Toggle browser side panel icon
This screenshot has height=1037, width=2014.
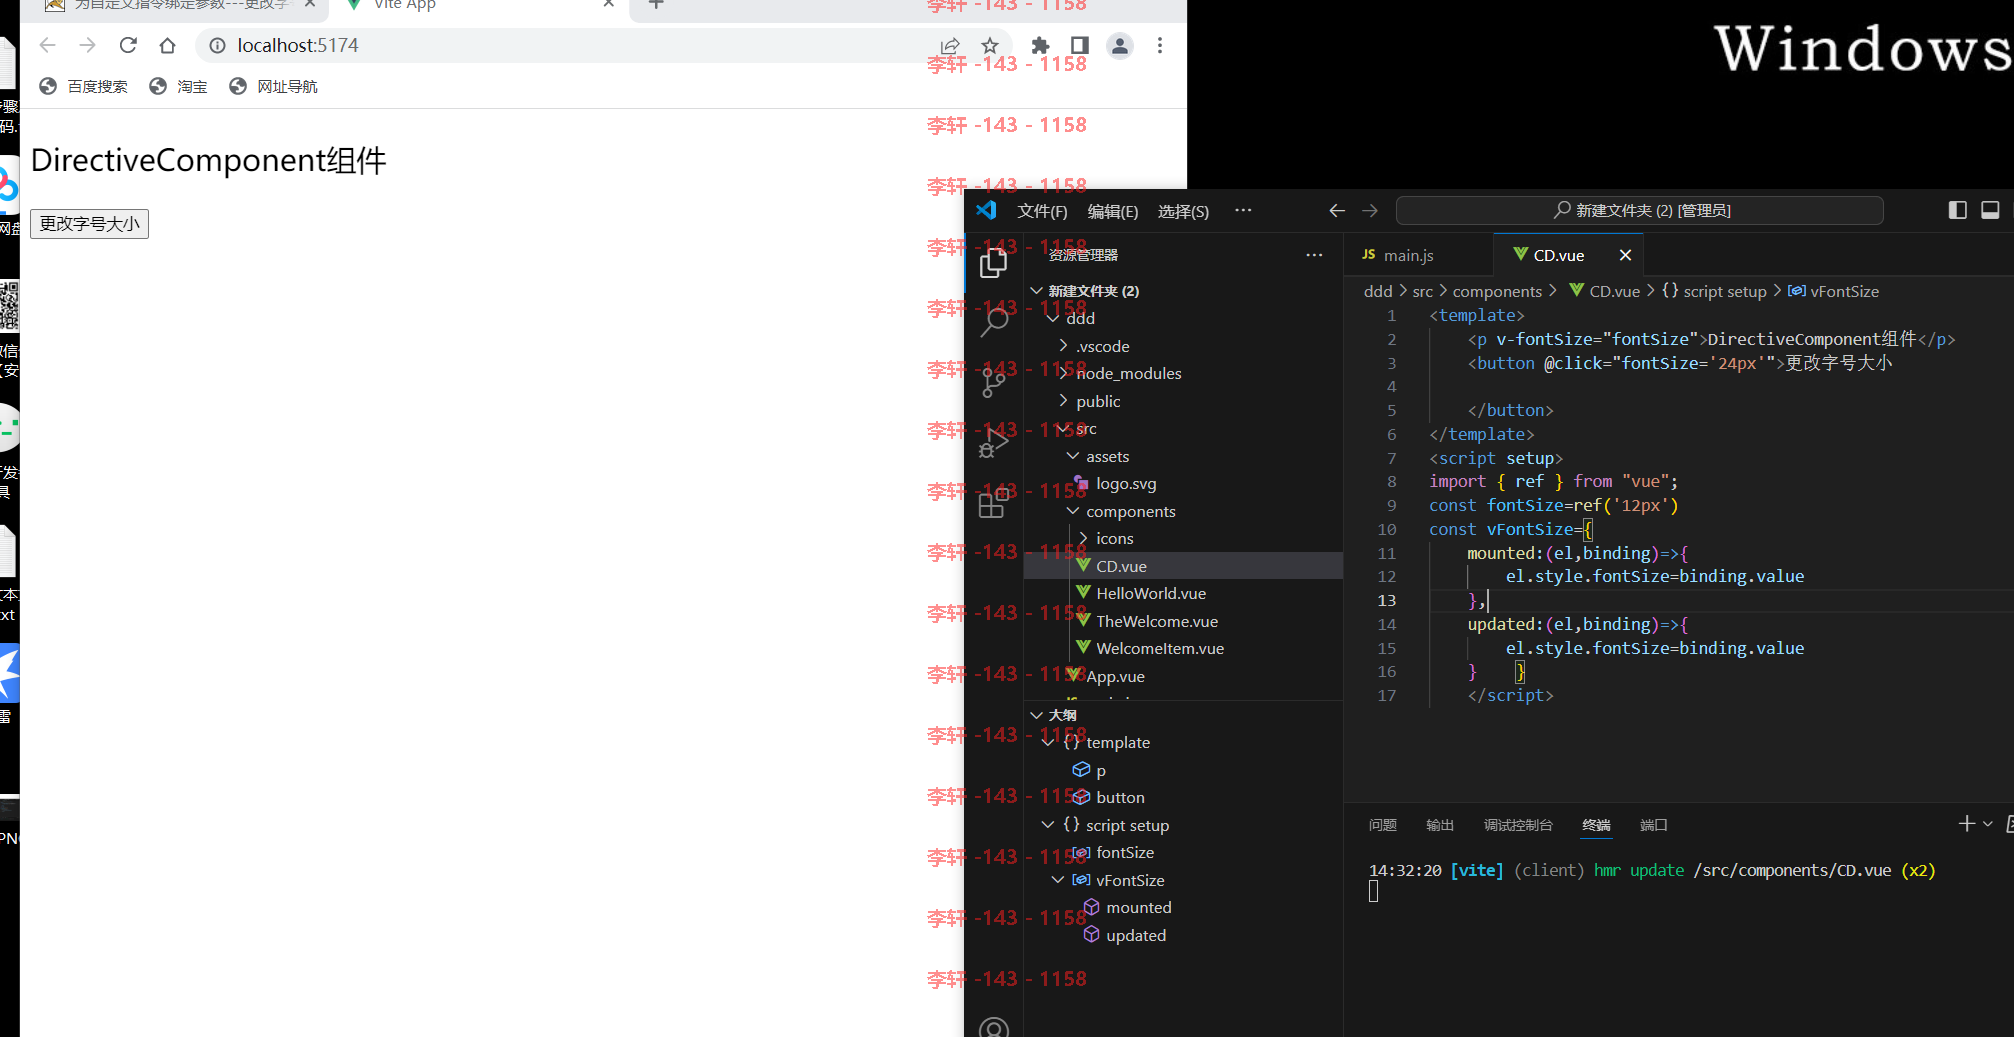[1079, 45]
